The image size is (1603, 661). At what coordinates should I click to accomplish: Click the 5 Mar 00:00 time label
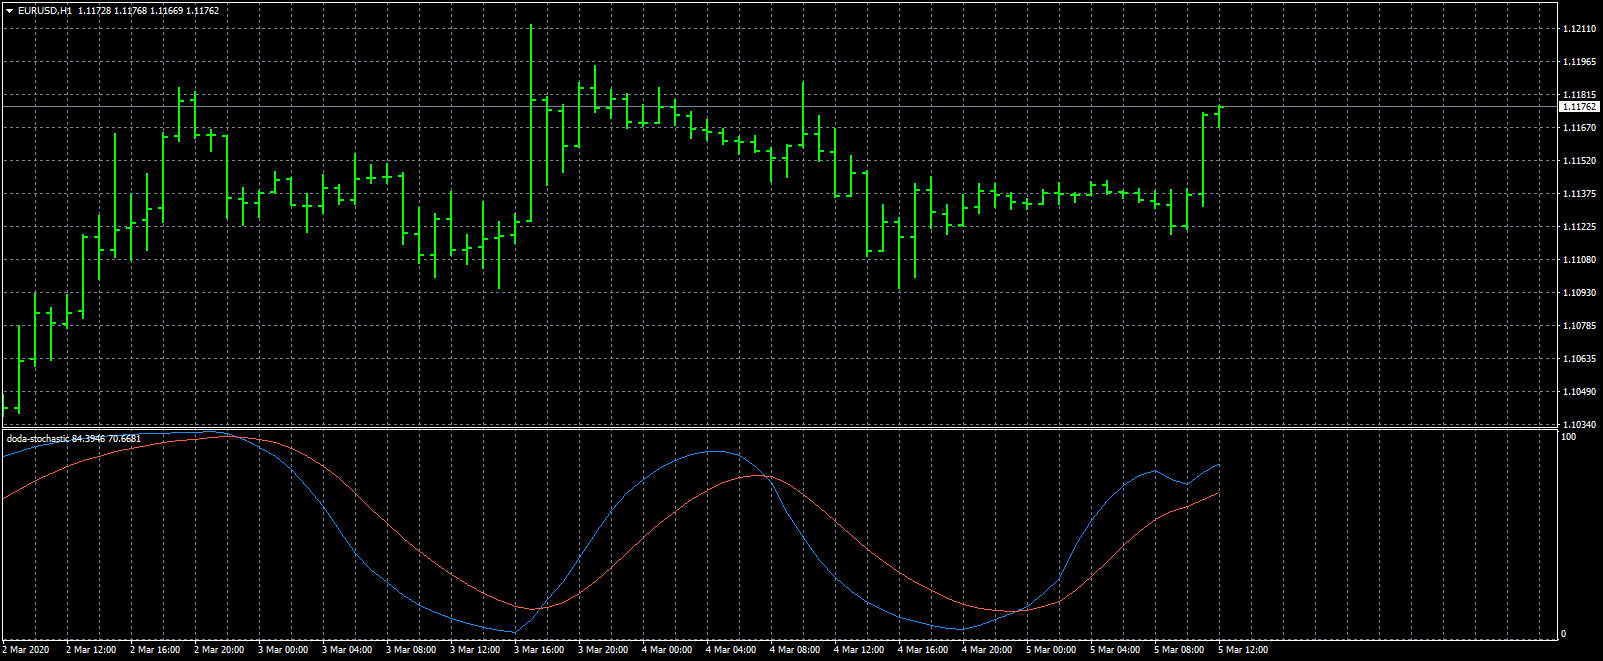click(1051, 650)
